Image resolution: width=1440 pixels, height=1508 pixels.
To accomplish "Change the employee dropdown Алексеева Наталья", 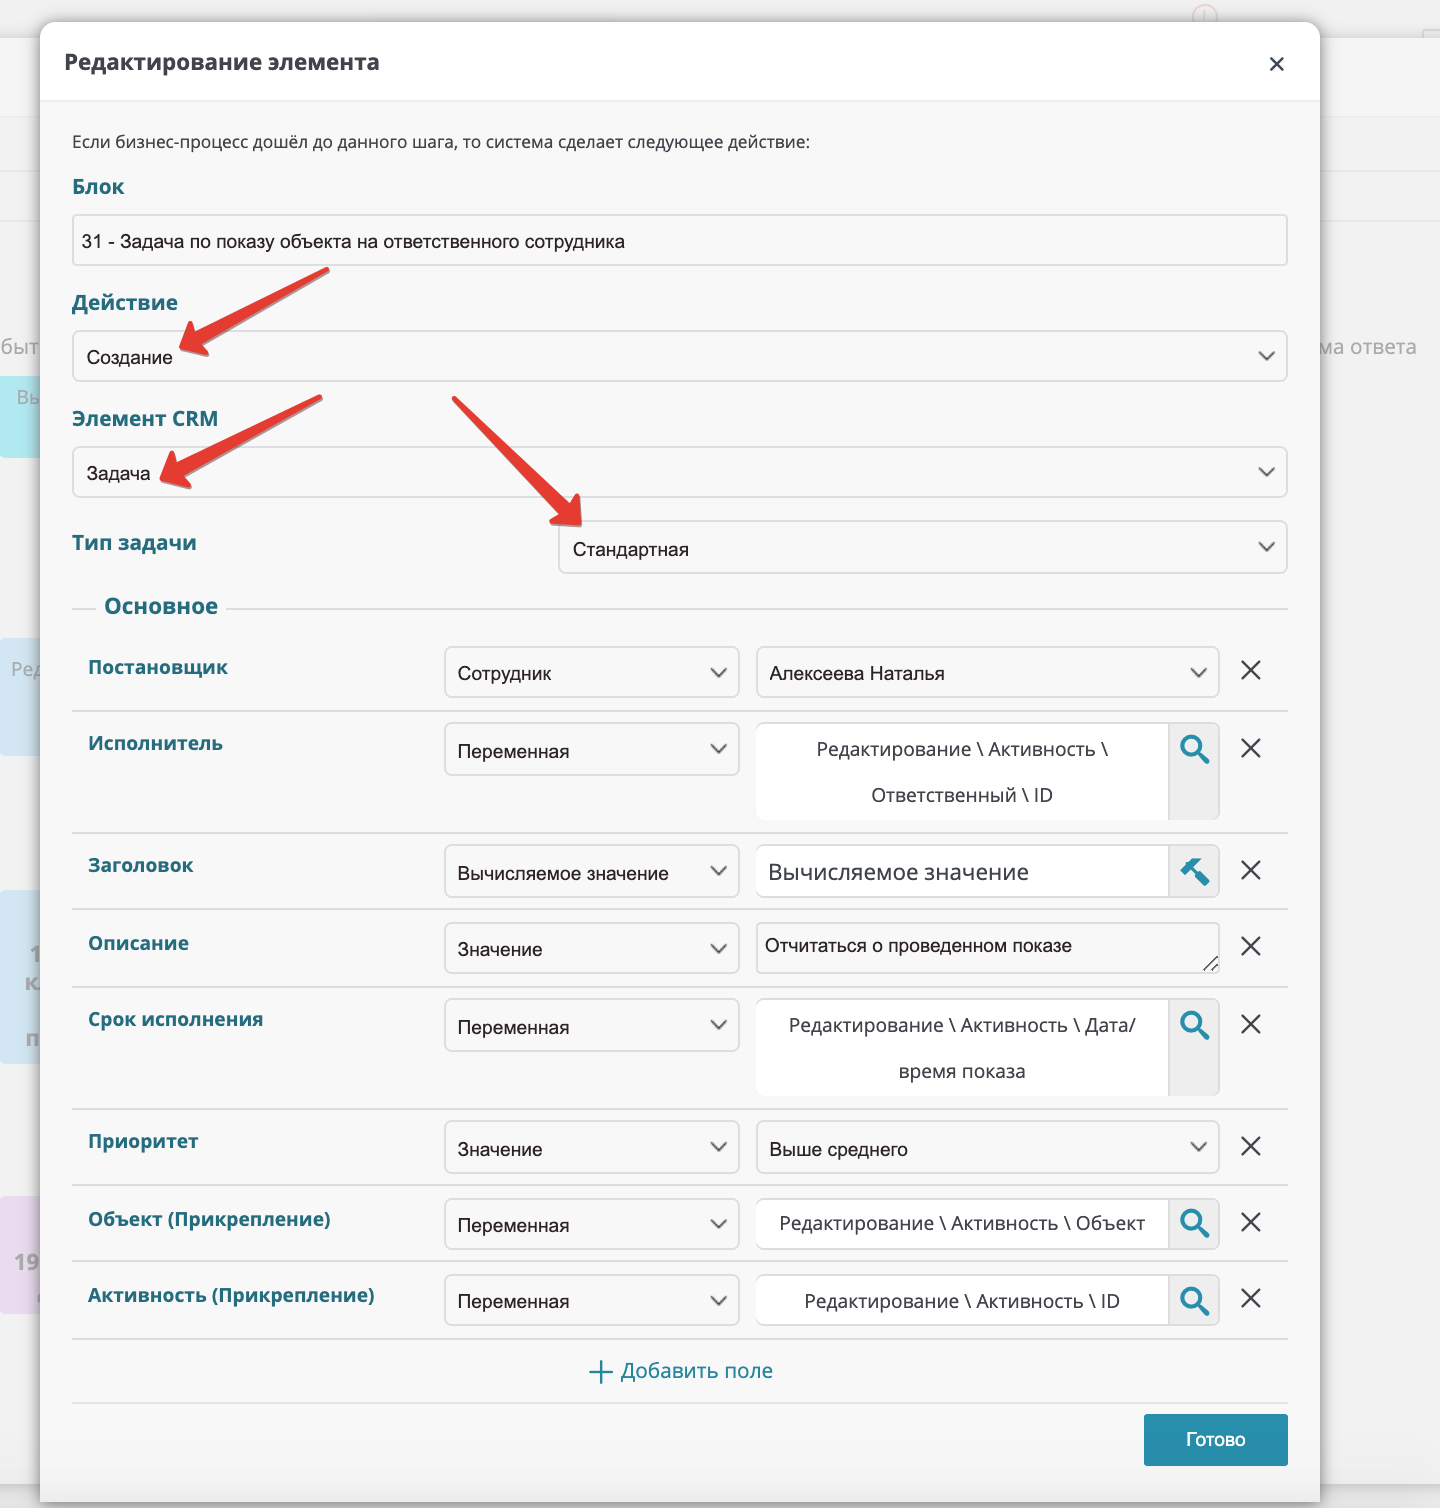I will [987, 672].
